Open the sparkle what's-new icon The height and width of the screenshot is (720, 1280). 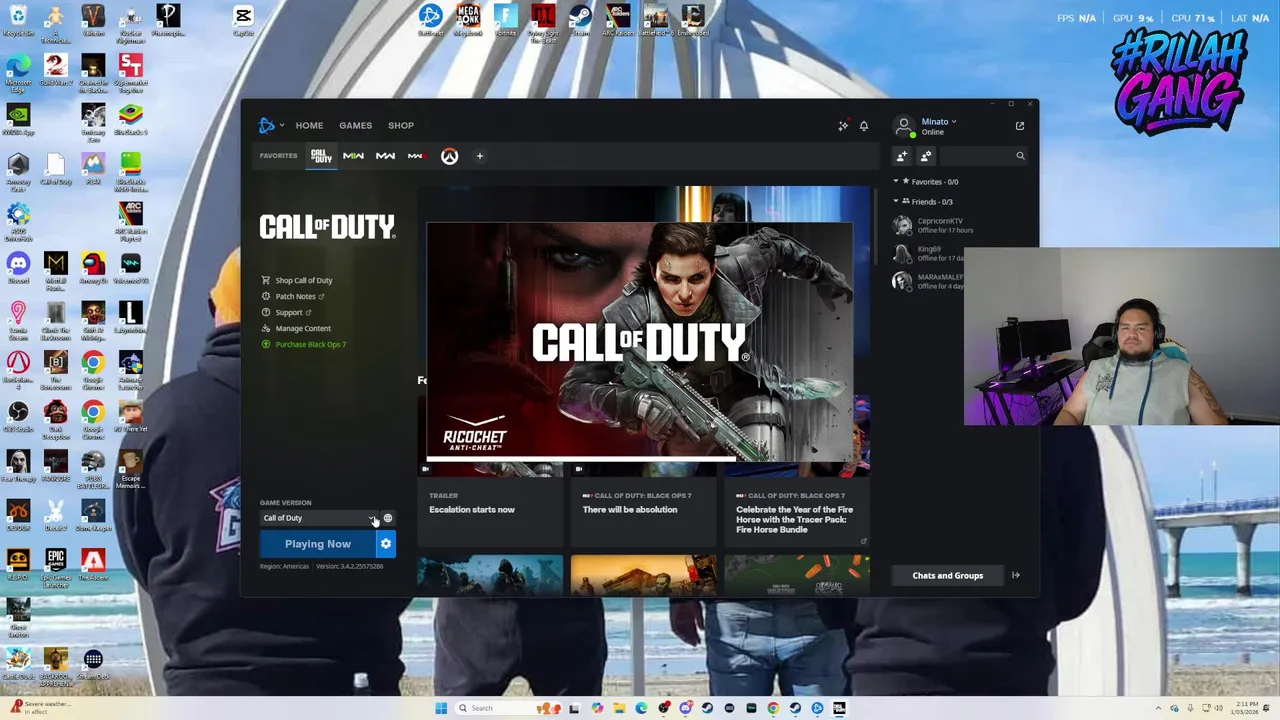tap(843, 126)
